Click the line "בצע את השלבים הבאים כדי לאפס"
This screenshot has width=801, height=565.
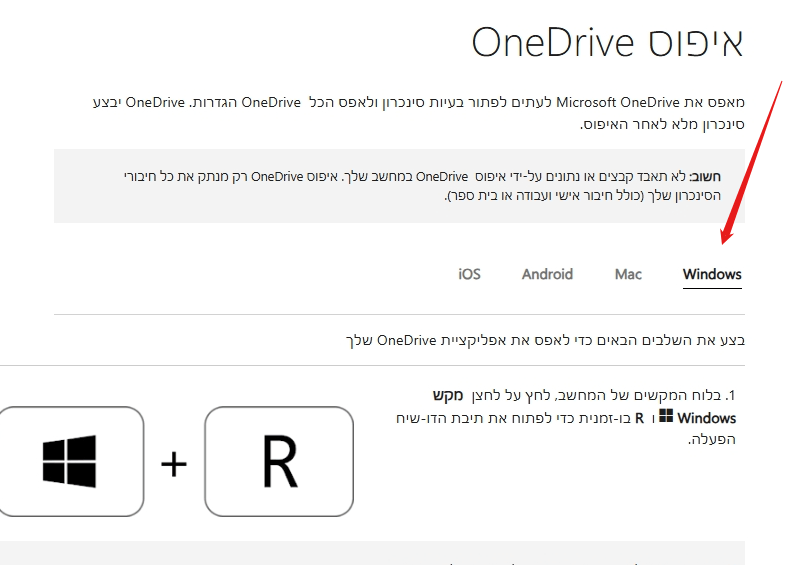(545, 340)
